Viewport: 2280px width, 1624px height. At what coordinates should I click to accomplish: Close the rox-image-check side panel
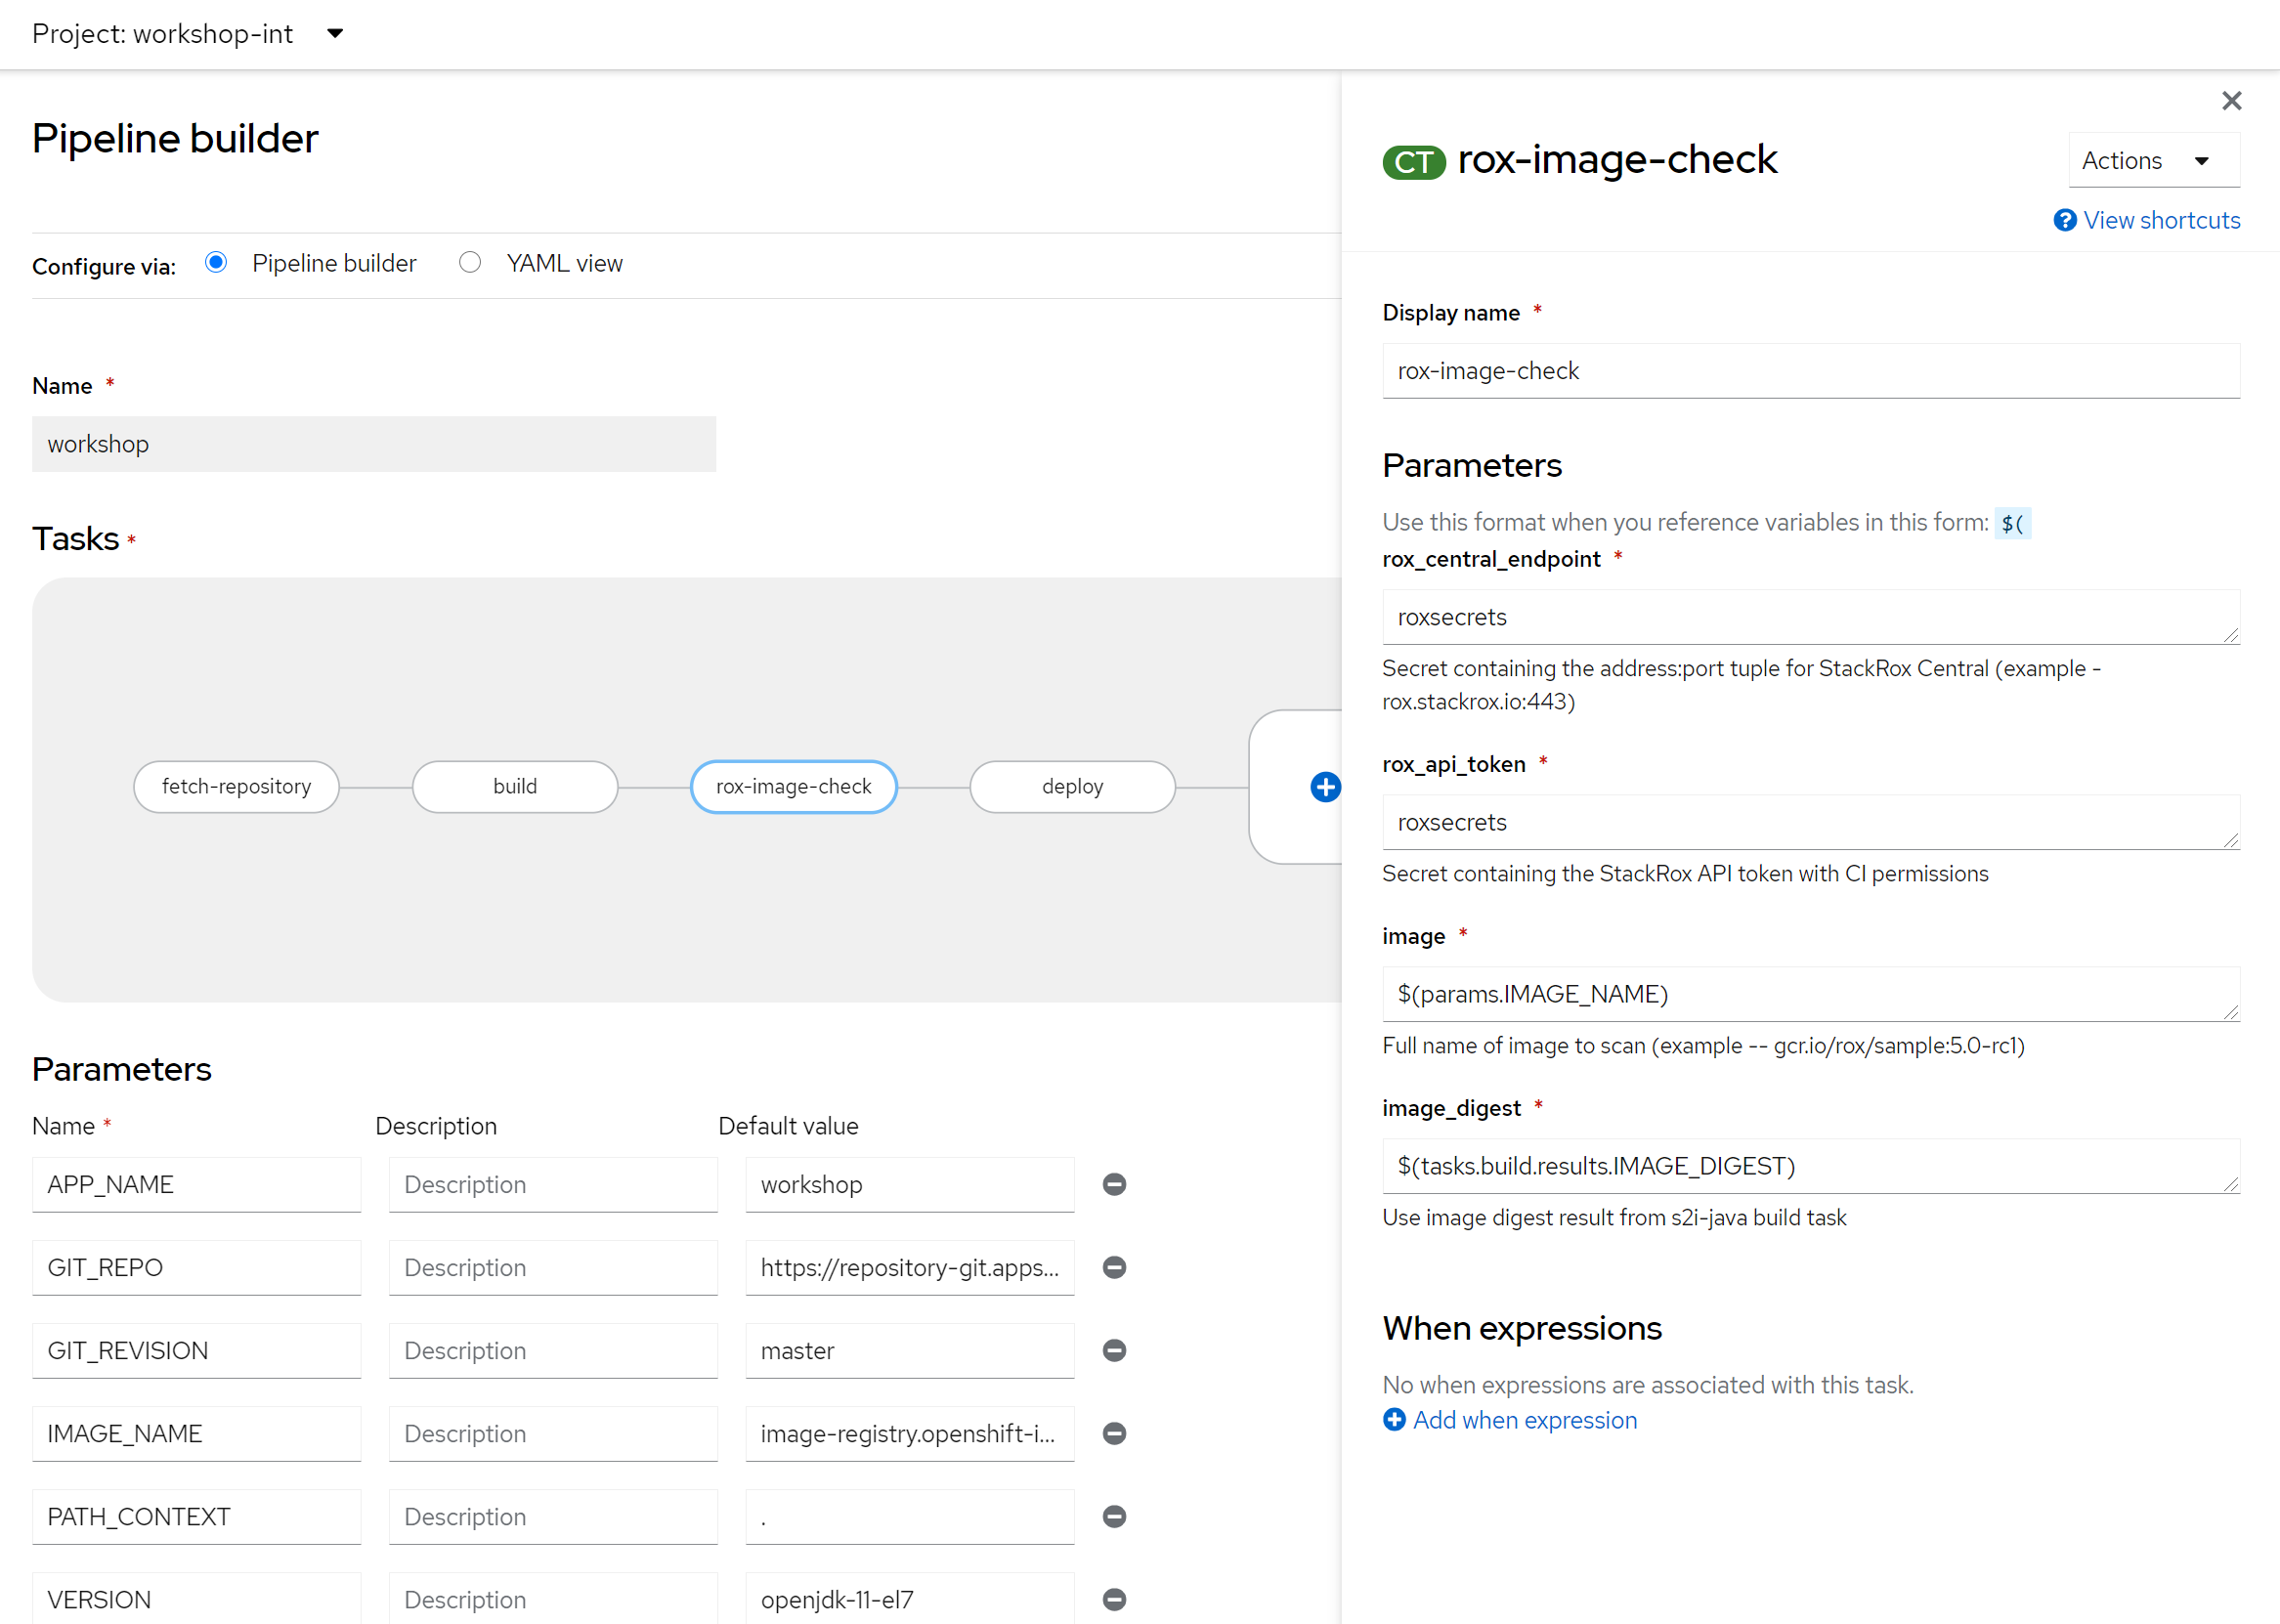(2231, 101)
